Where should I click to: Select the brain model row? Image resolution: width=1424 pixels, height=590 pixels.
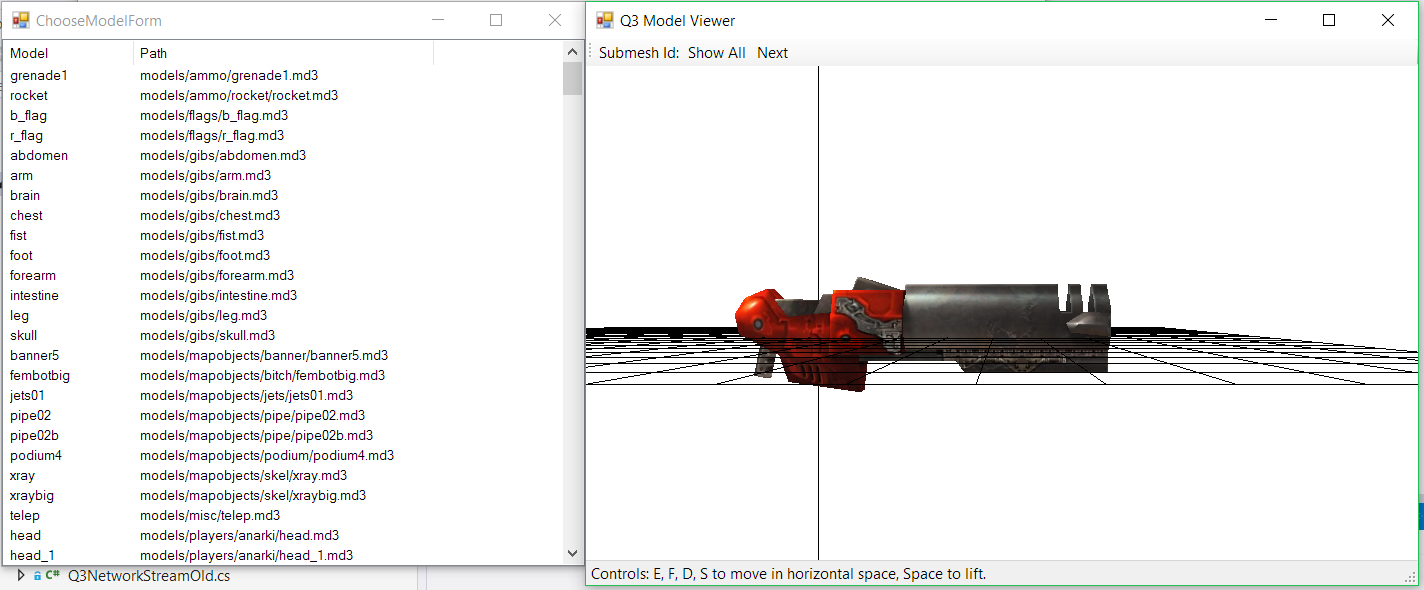coord(284,195)
